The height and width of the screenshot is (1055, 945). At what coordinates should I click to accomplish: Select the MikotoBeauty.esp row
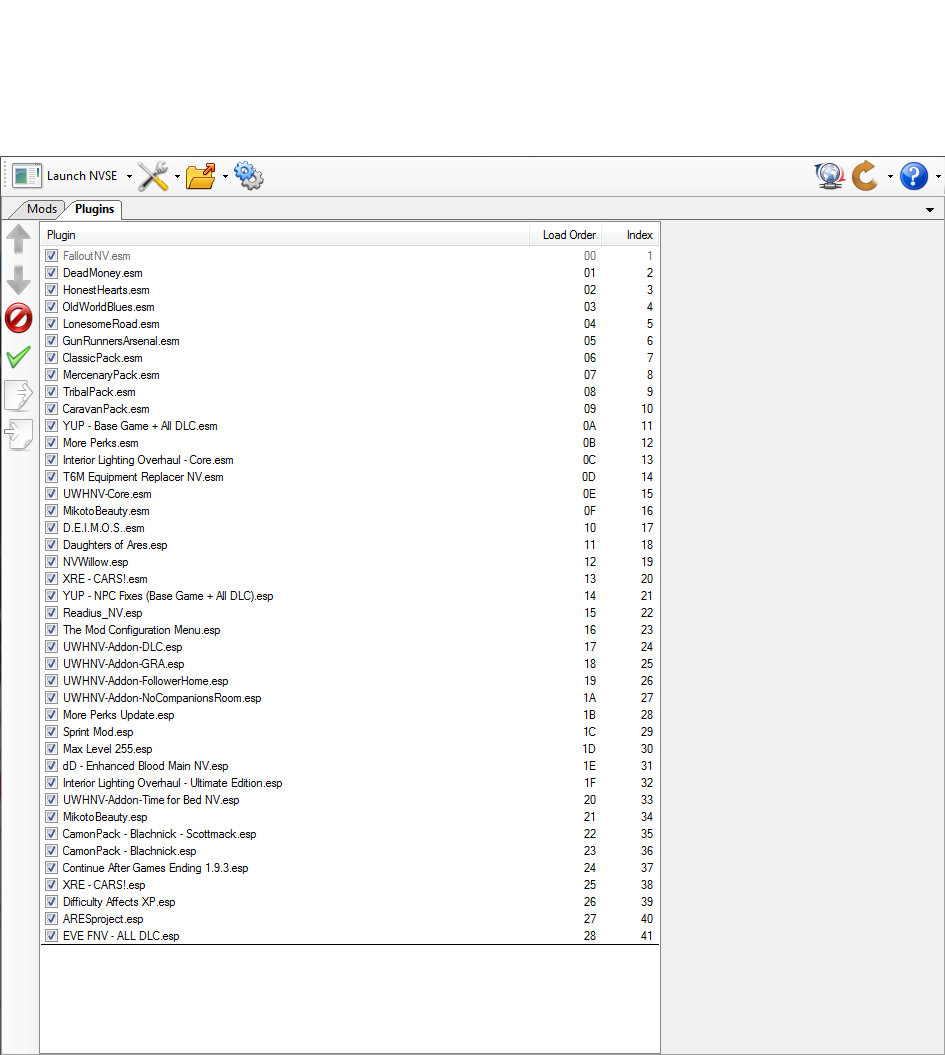350,816
